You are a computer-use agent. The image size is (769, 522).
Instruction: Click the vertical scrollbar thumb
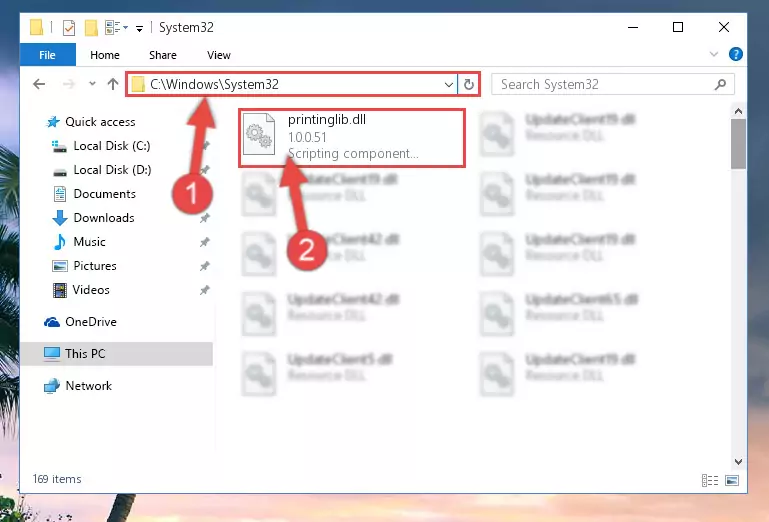[738, 144]
